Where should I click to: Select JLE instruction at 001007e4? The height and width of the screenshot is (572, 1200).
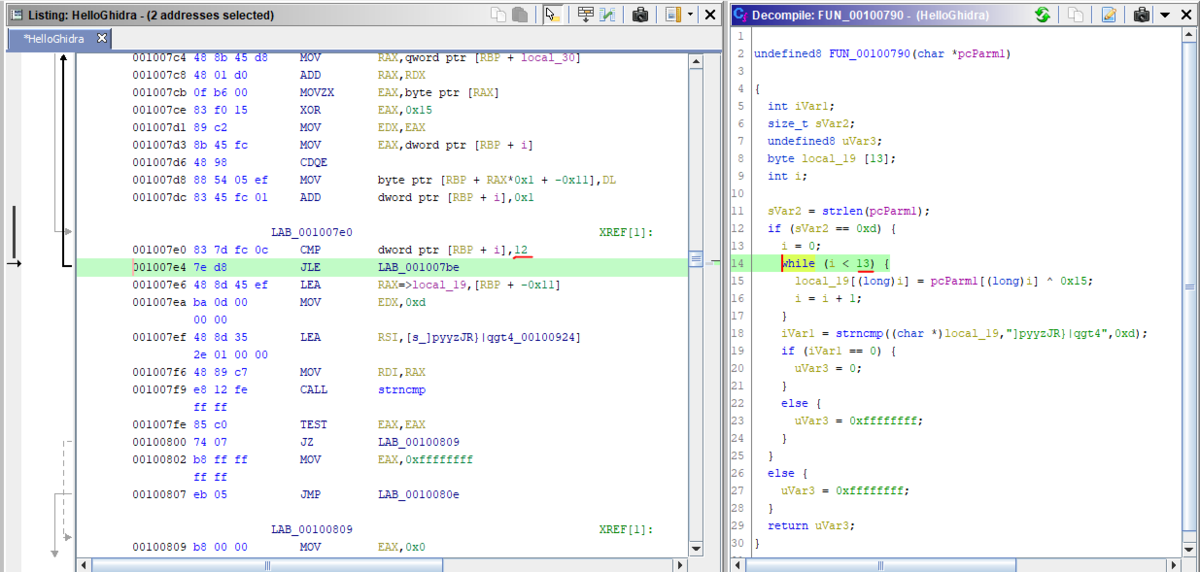point(383,267)
